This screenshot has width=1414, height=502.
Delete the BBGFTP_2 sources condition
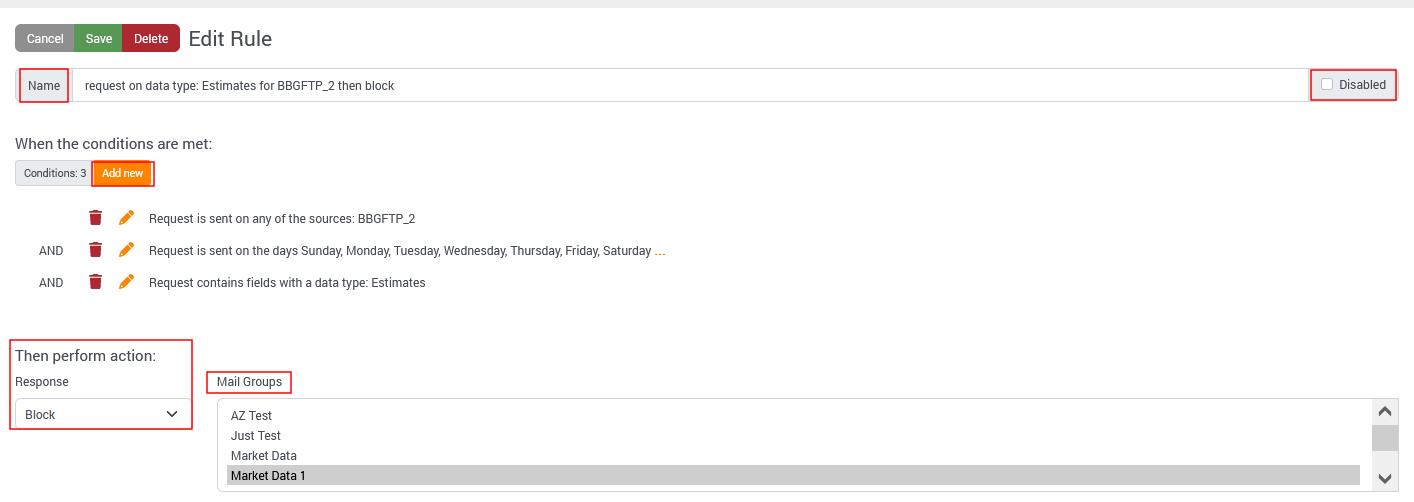(x=95, y=218)
